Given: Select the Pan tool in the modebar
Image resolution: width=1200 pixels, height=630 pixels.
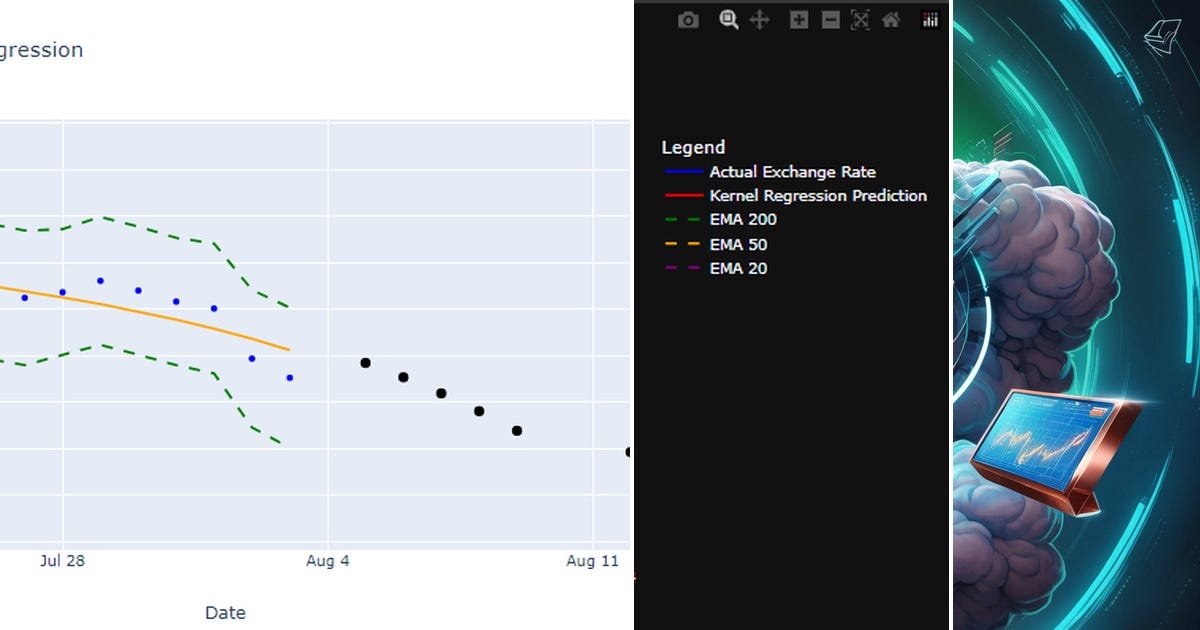Looking at the screenshot, I should 759,18.
